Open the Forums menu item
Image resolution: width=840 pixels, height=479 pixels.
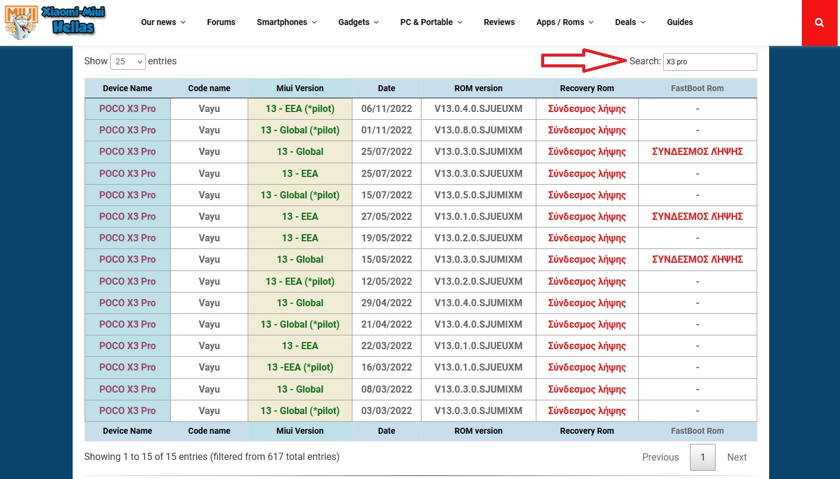click(x=221, y=22)
